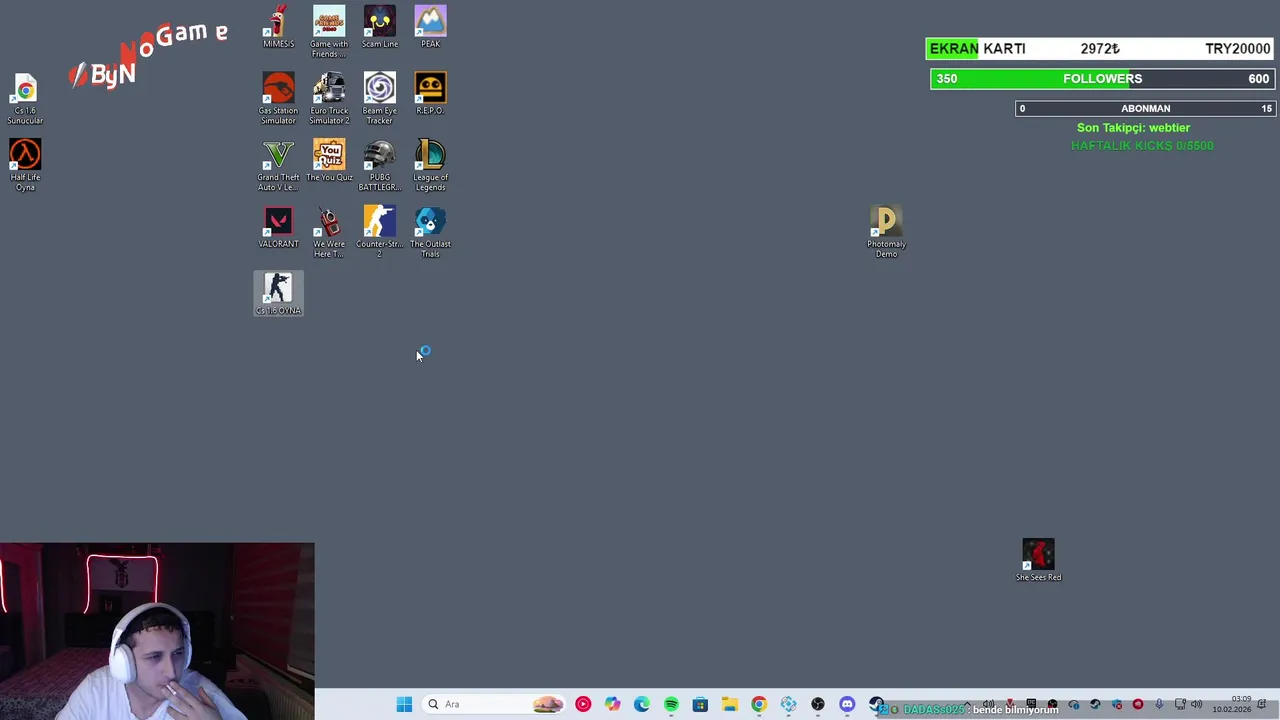Select PUBG BATTLEGROUNDS desktop icon
1280x720 pixels.
(380, 165)
